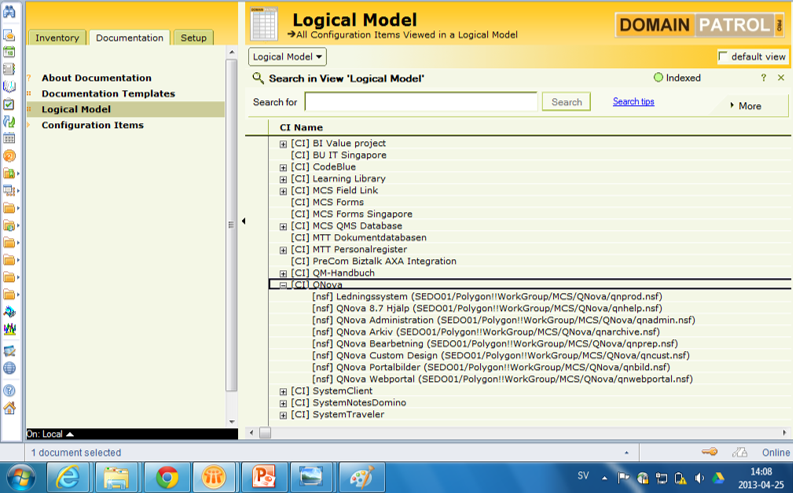Click the blue globe browser icon in sidebar

9,368
